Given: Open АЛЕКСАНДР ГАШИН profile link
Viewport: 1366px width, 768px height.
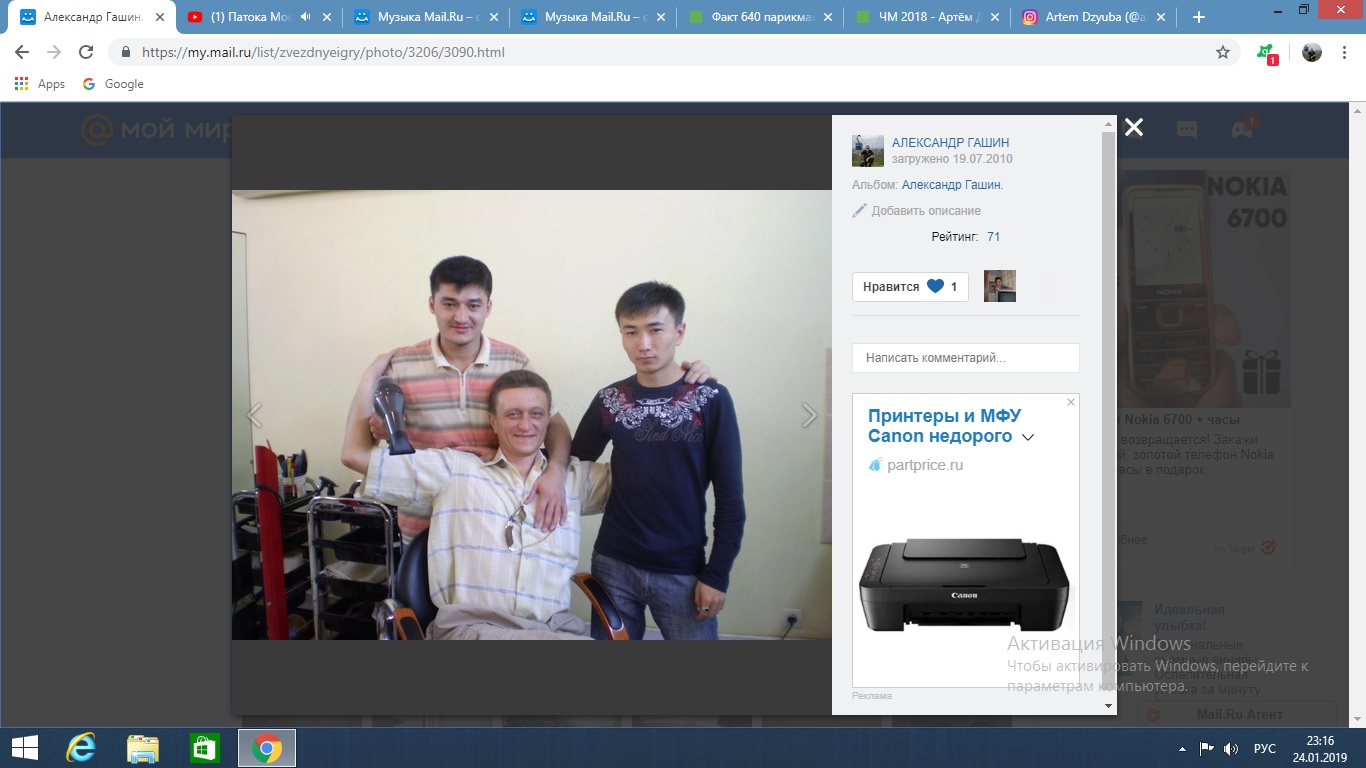Looking at the screenshot, I should (x=950, y=143).
